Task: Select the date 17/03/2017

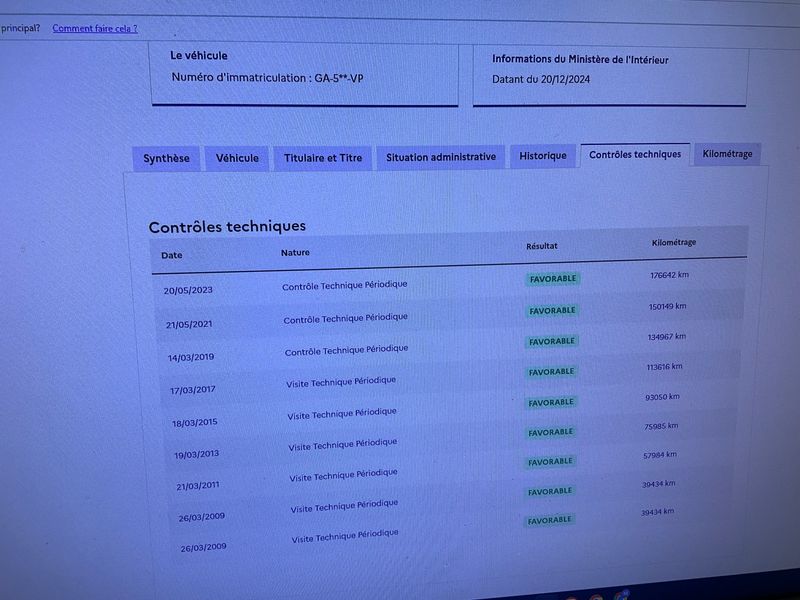Action: coord(192,390)
